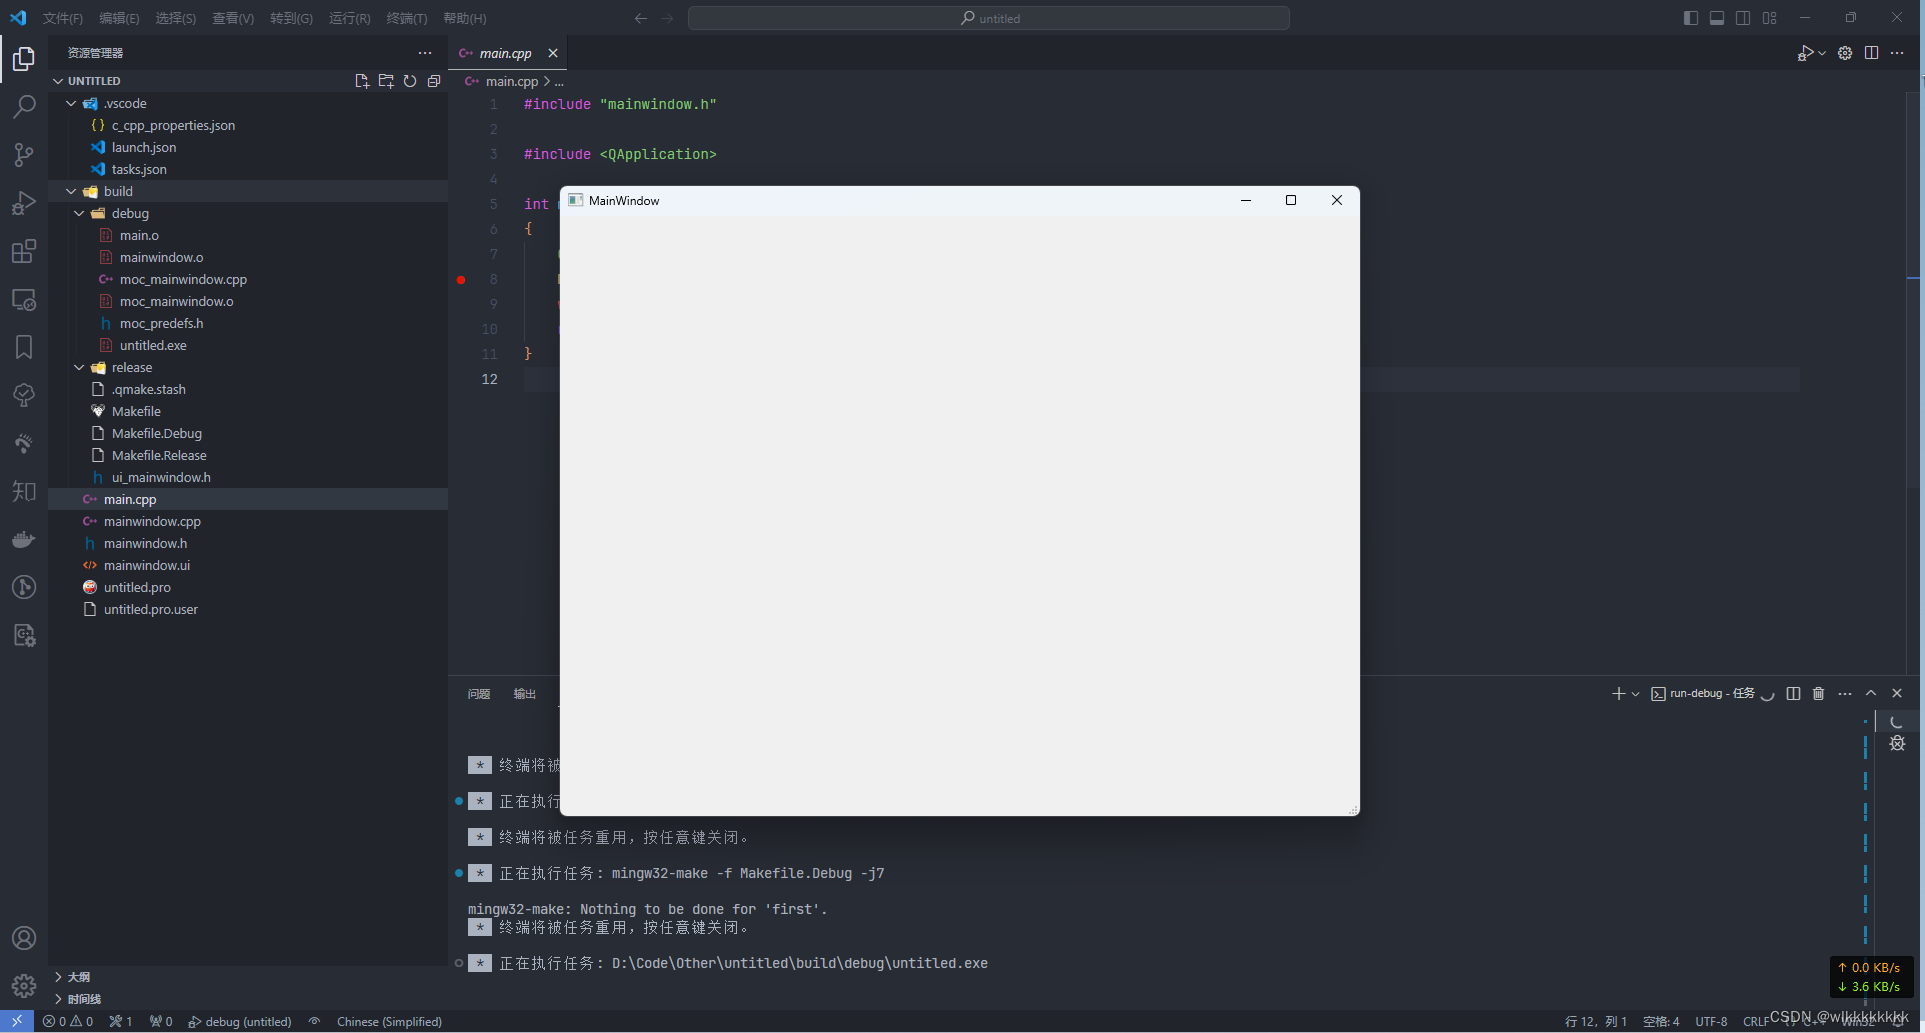The image size is (1925, 1033).
Task: Toggle breakpoint on line 8
Action: pyautogui.click(x=461, y=280)
